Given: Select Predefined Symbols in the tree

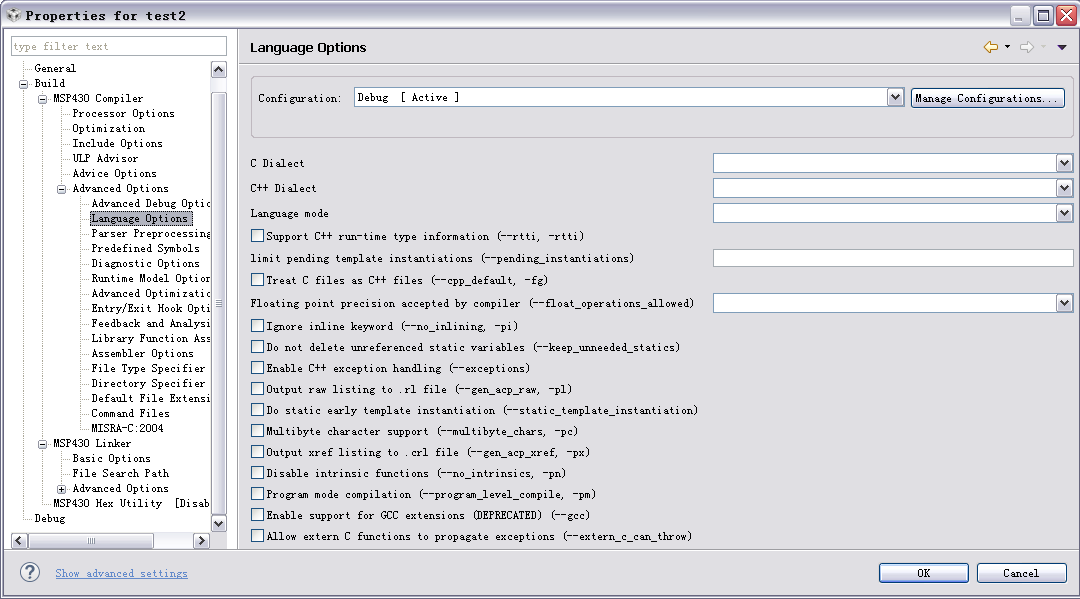Looking at the screenshot, I should tap(145, 248).
